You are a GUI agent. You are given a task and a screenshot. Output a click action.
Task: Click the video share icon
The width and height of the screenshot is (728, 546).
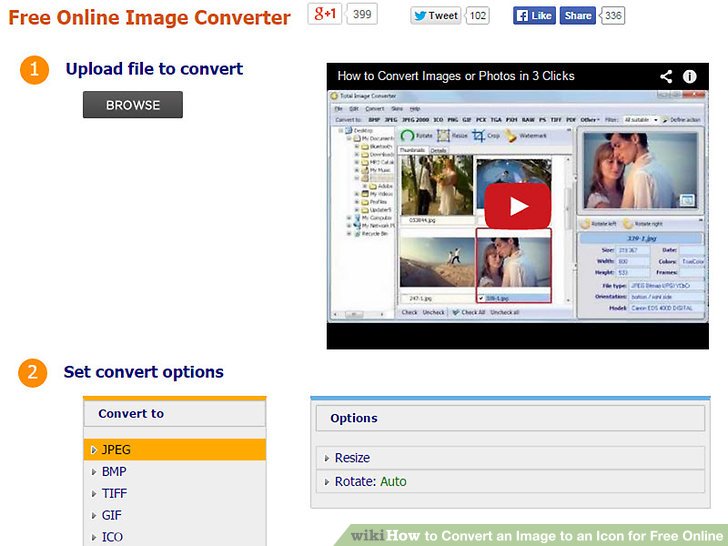666,76
